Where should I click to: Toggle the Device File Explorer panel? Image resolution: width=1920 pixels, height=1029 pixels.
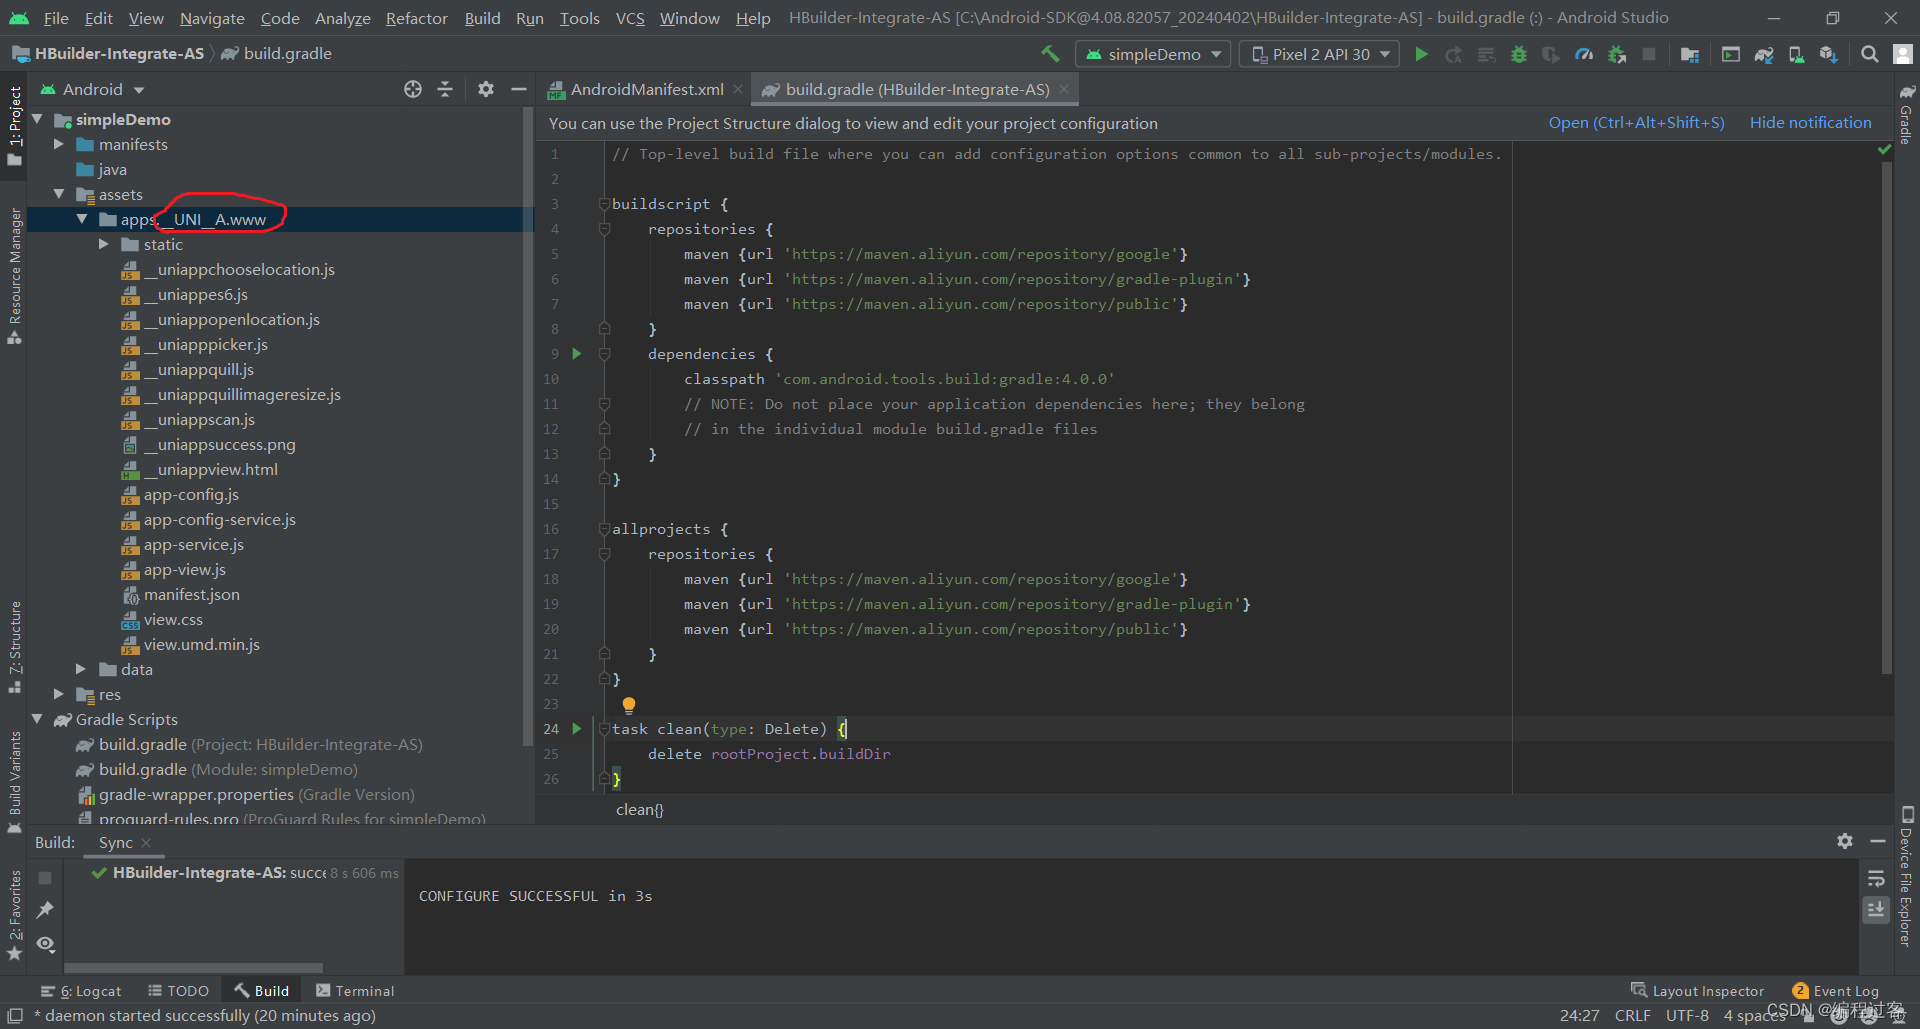pyautogui.click(x=1906, y=876)
